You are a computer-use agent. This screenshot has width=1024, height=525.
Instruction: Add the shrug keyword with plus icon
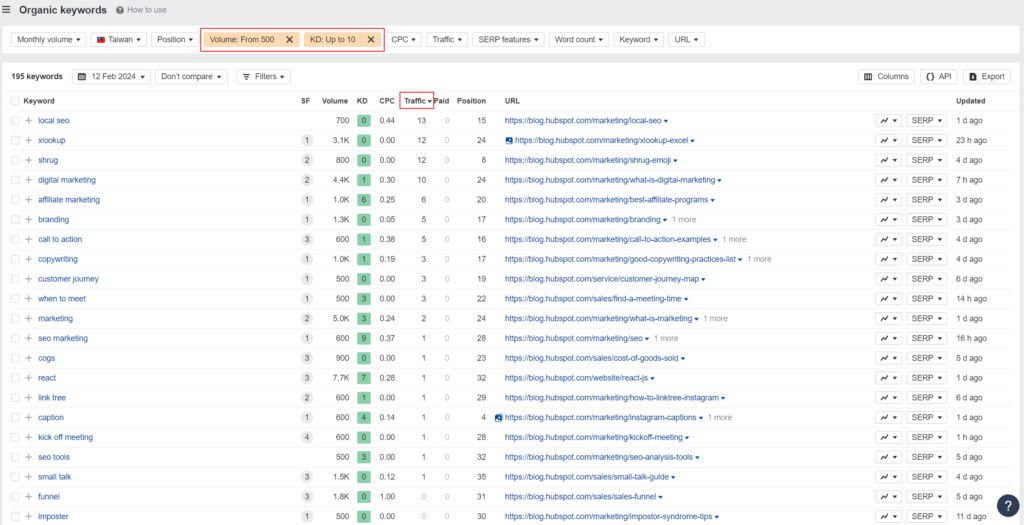(x=28, y=160)
